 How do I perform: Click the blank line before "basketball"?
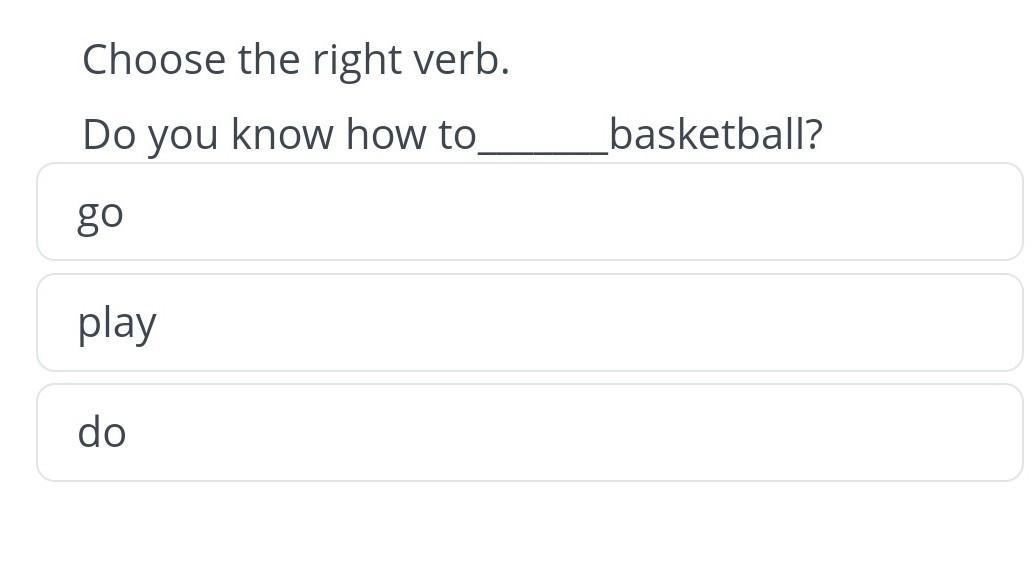(x=543, y=150)
